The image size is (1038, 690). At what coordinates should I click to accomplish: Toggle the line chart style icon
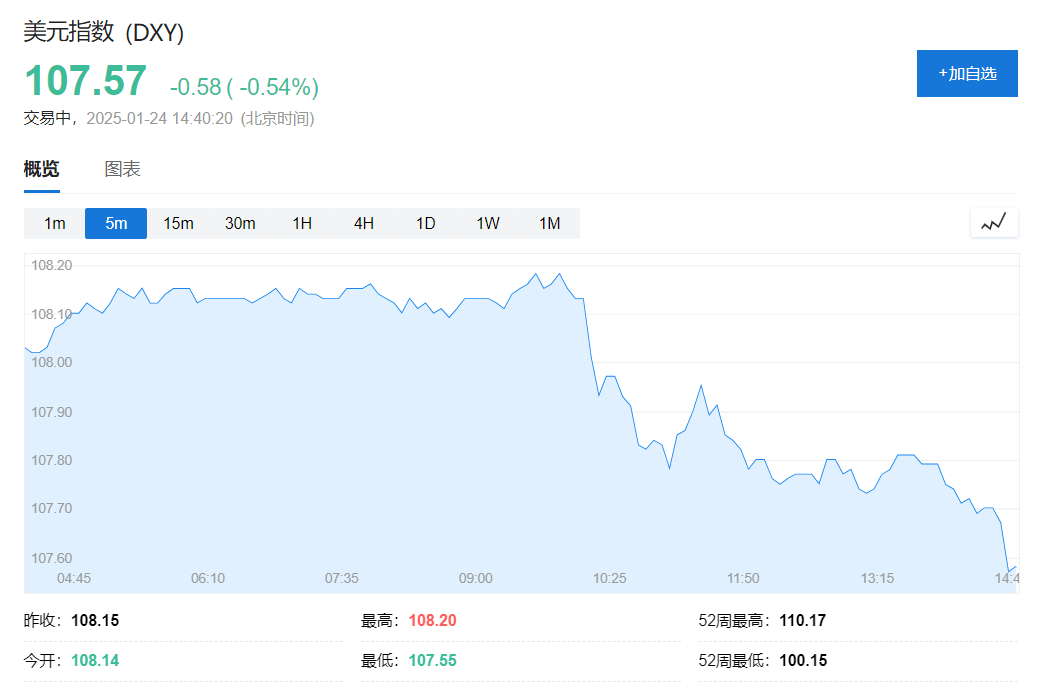pyautogui.click(x=994, y=222)
